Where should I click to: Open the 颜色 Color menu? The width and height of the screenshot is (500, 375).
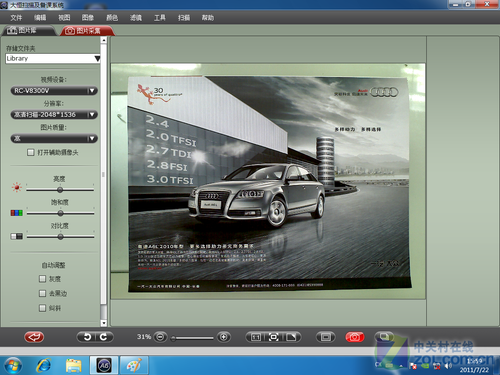(x=112, y=18)
